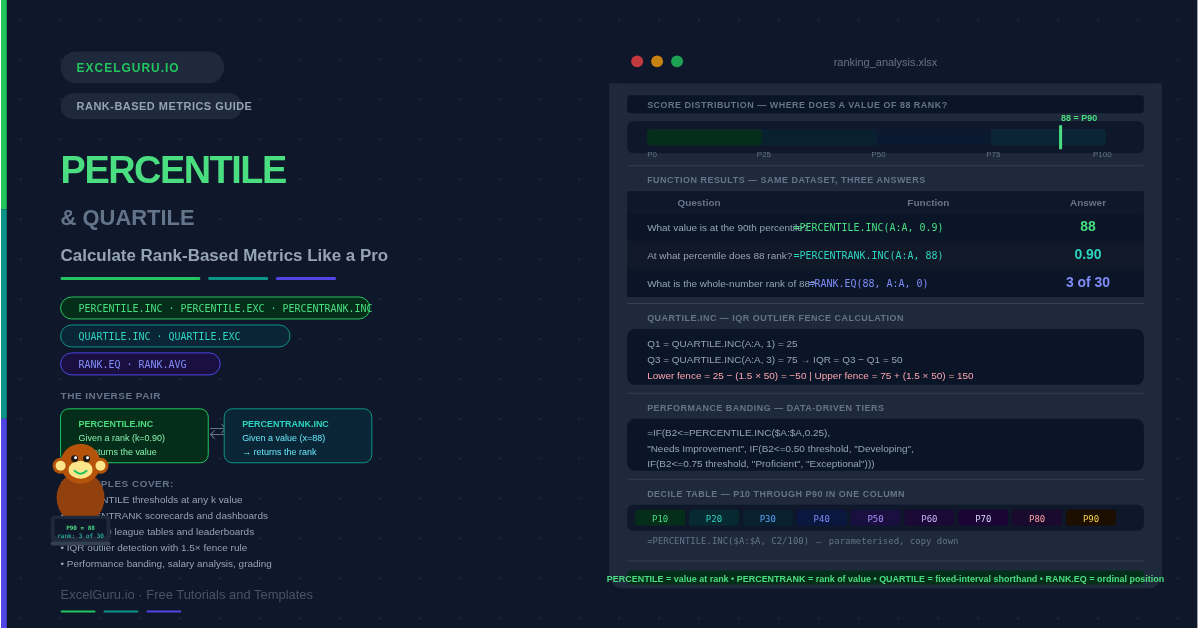Click the =RANK.EQ(88, A:A, 0) formula
The height and width of the screenshot is (628, 1200).
(x=870, y=283)
